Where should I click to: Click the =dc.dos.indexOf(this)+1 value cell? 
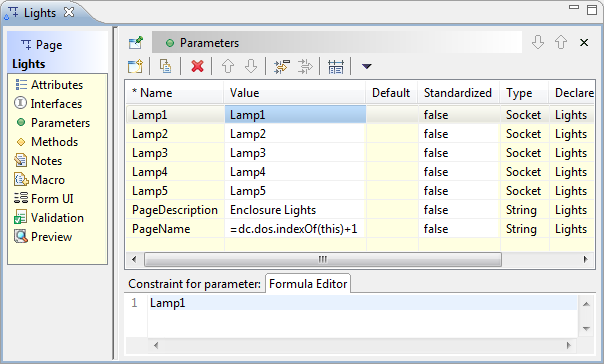295,229
